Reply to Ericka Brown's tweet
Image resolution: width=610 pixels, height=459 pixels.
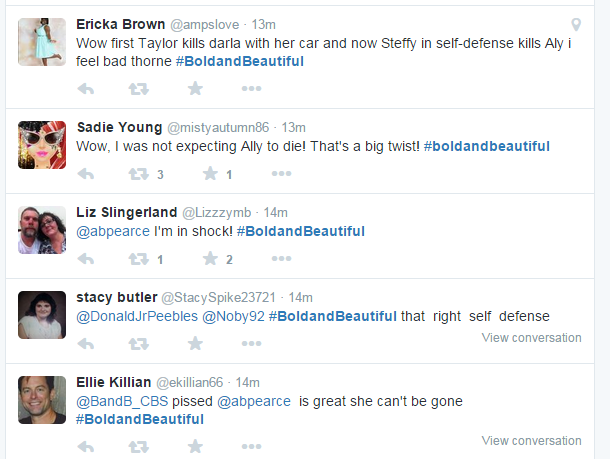tap(86, 88)
